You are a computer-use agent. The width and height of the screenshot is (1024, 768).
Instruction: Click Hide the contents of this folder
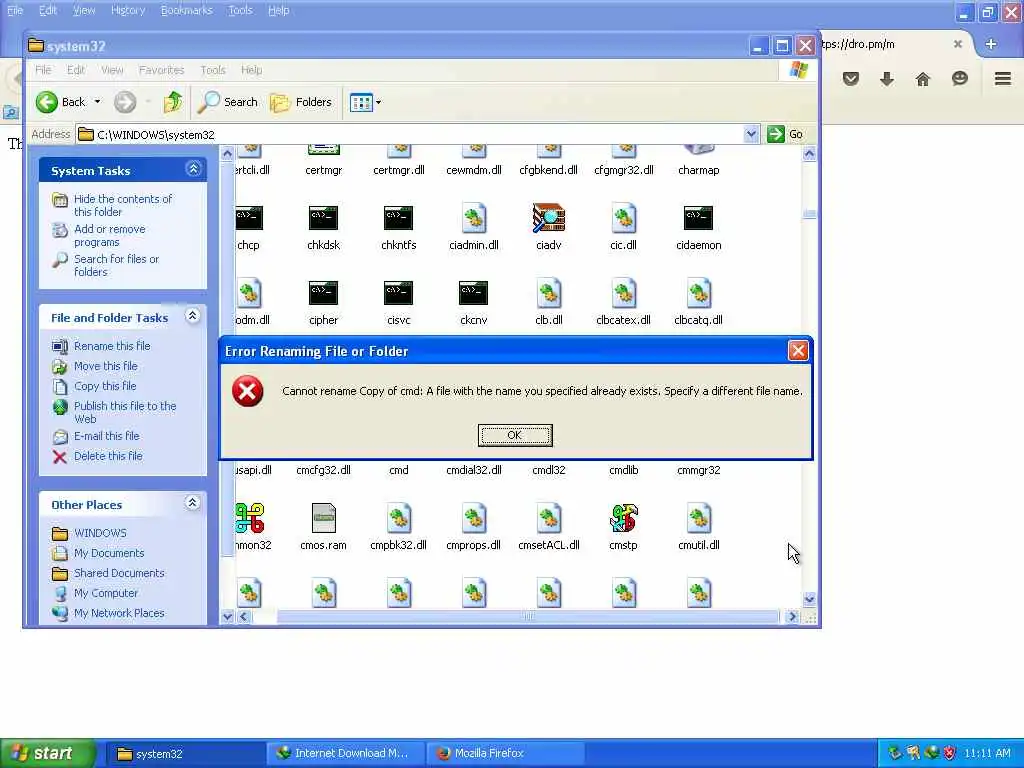coord(123,205)
